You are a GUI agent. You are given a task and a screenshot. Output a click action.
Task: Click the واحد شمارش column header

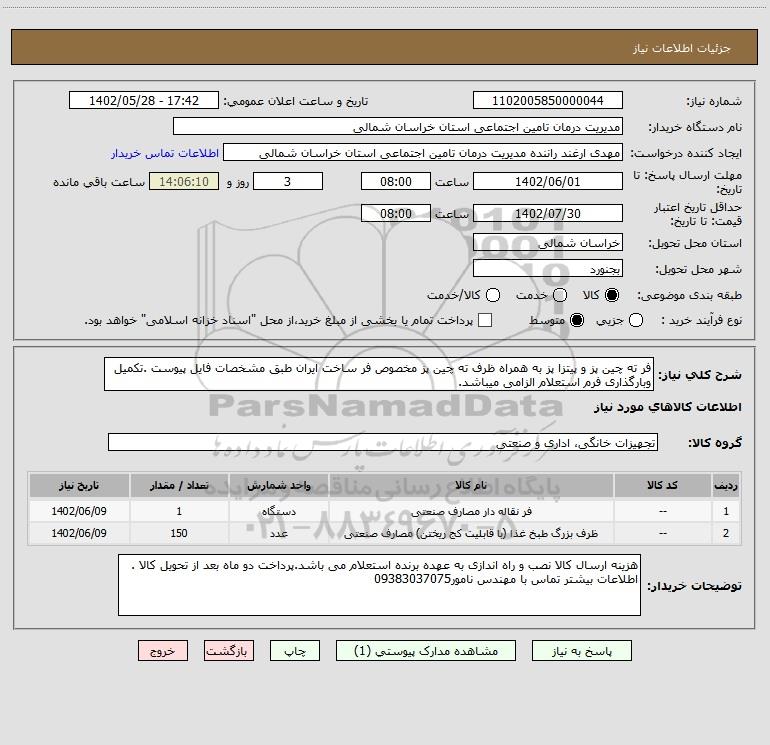click(x=278, y=486)
